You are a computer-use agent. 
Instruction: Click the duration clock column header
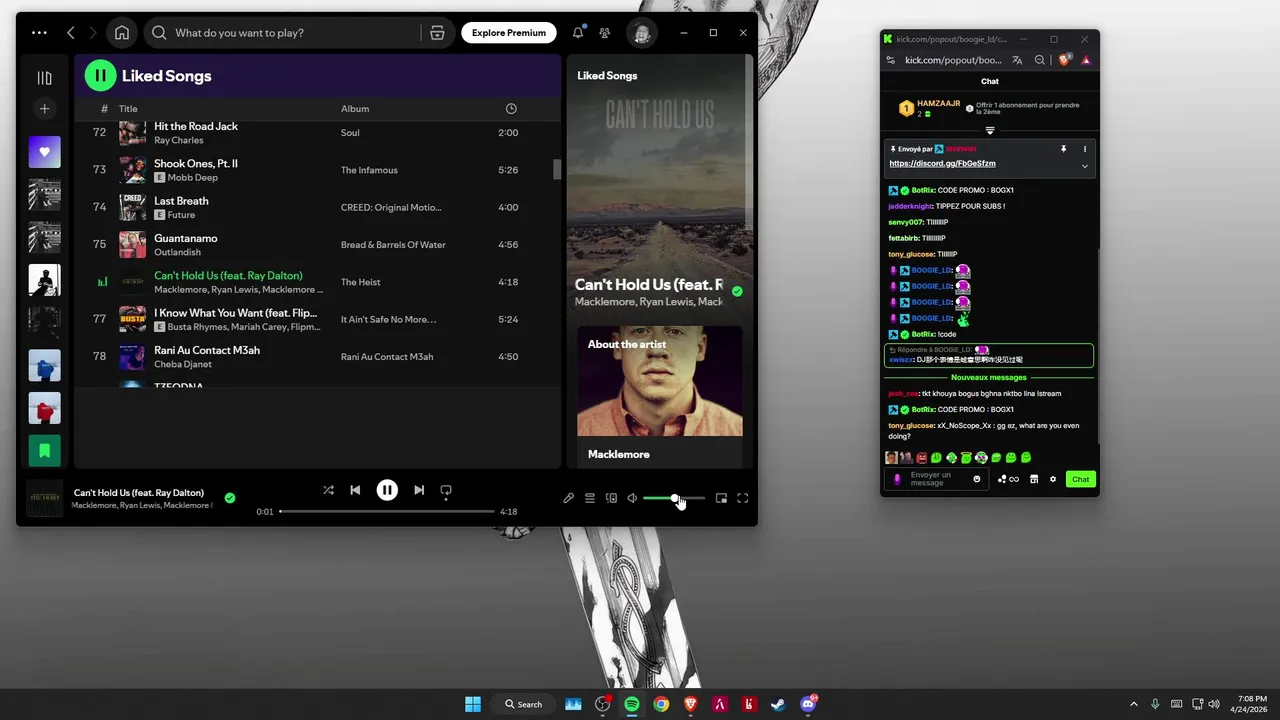[511, 108]
